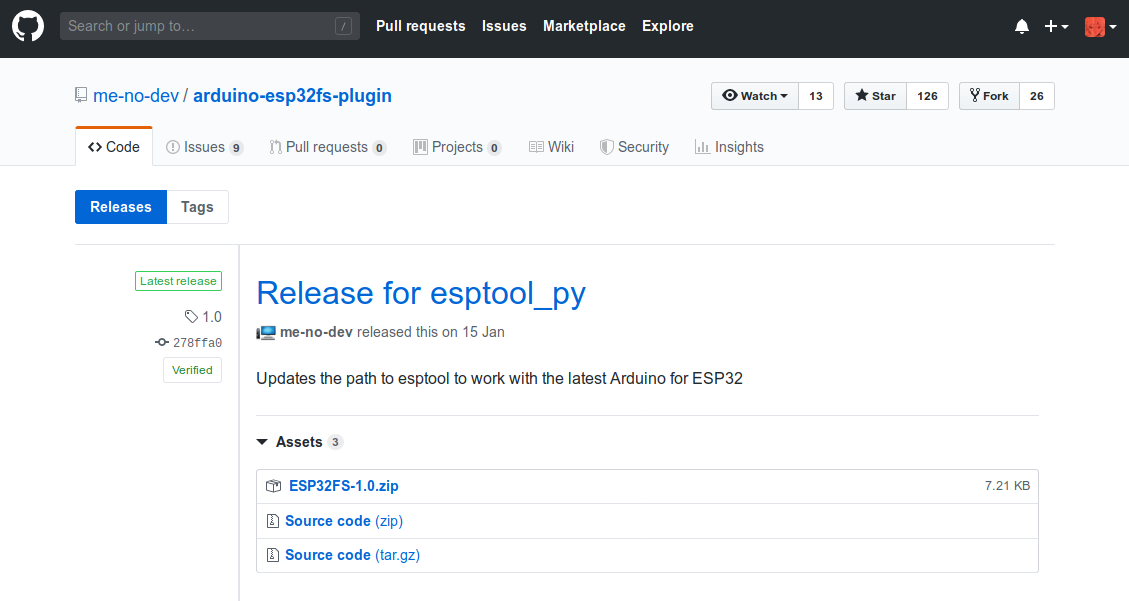Star the arduino-esp32fs-plugin repository
This screenshot has height=601, width=1129.
coord(876,96)
